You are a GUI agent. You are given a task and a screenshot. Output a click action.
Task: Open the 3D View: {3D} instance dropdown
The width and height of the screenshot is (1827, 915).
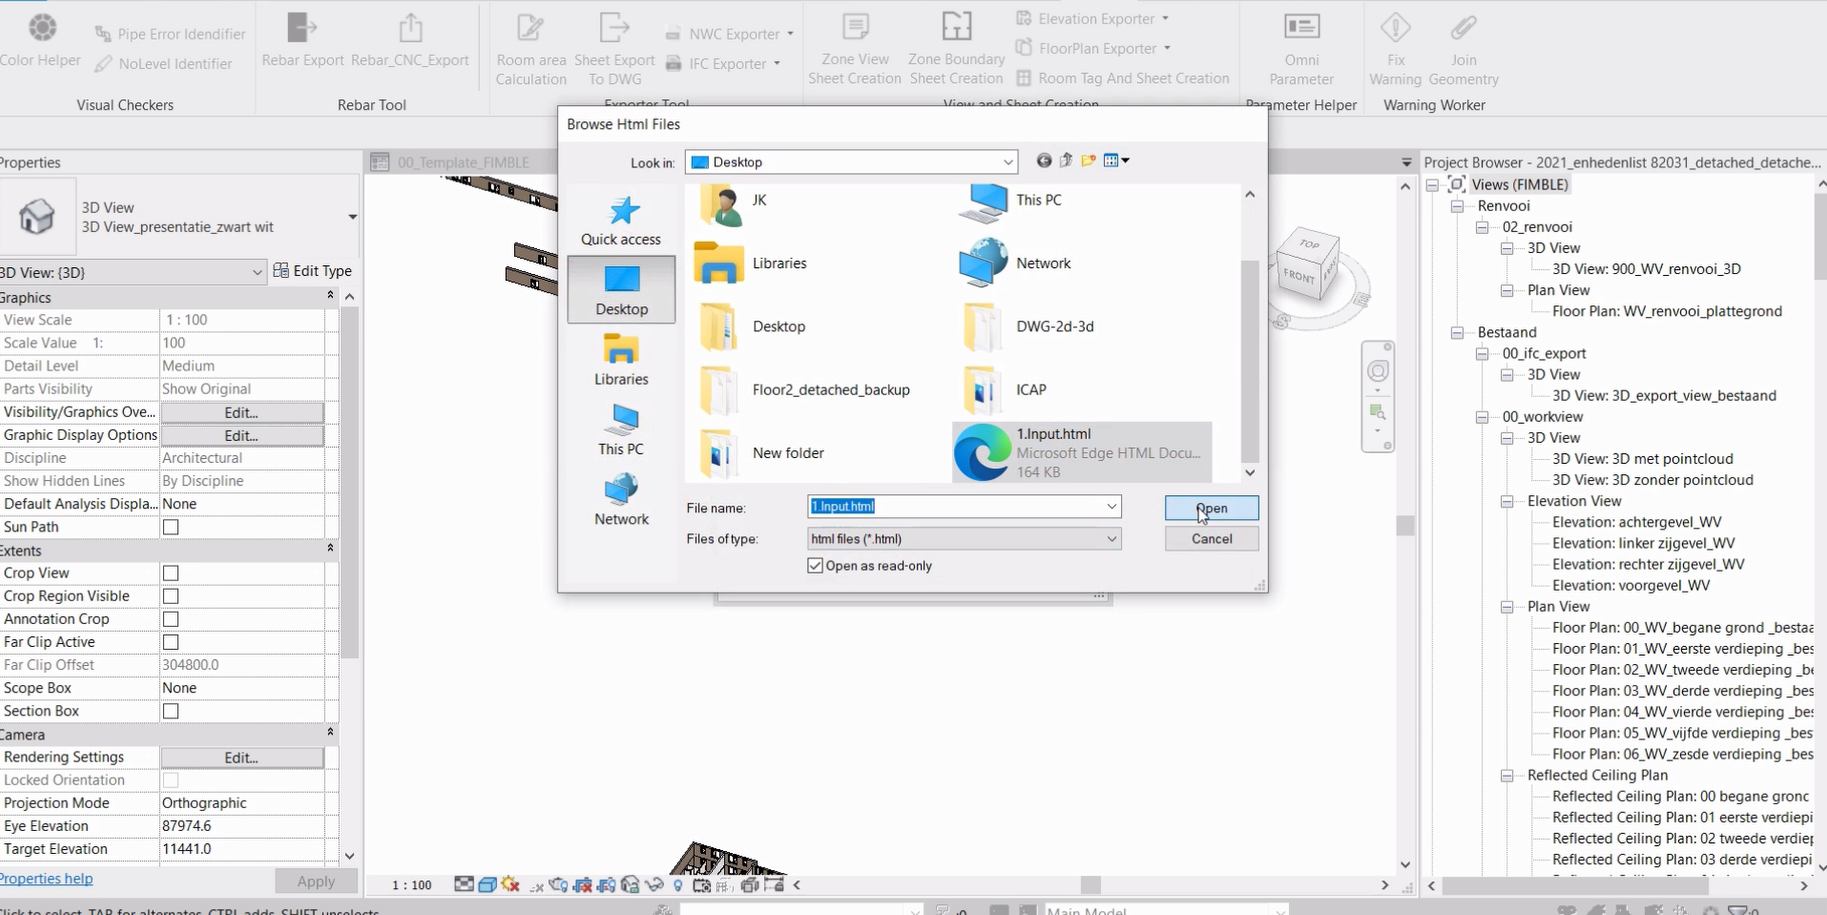(256, 272)
